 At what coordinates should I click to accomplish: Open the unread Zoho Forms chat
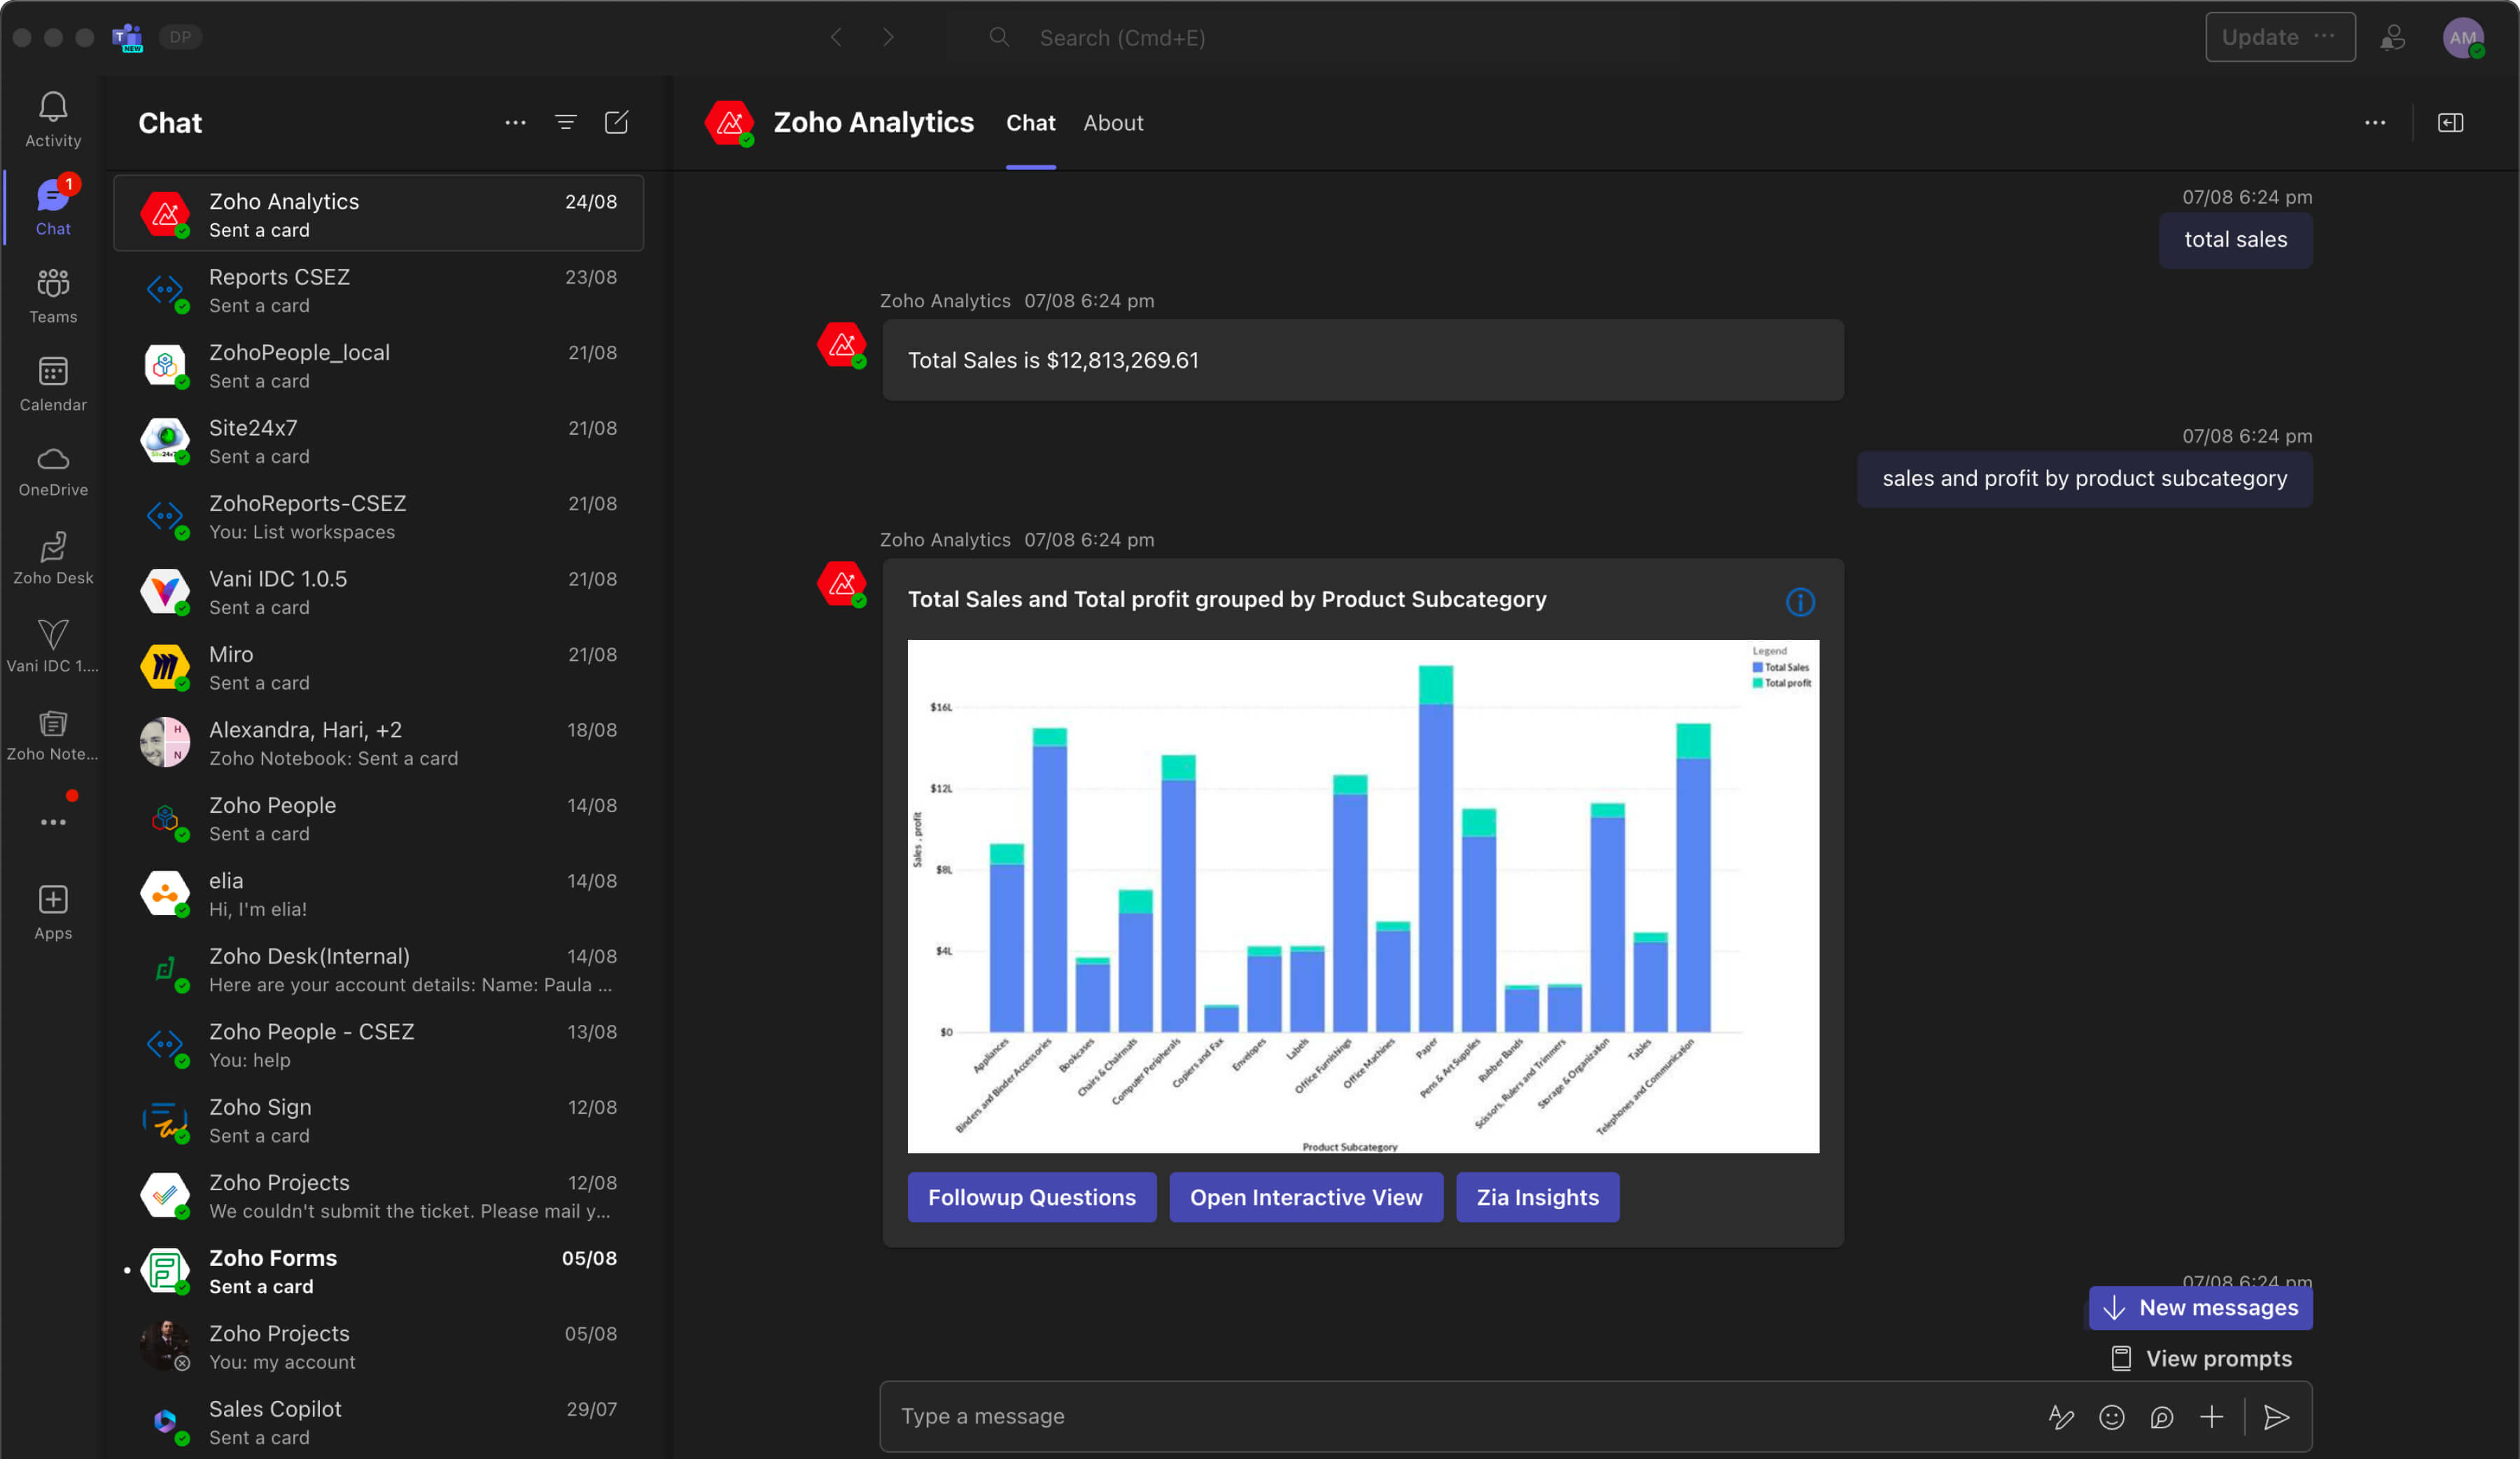click(378, 1271)
